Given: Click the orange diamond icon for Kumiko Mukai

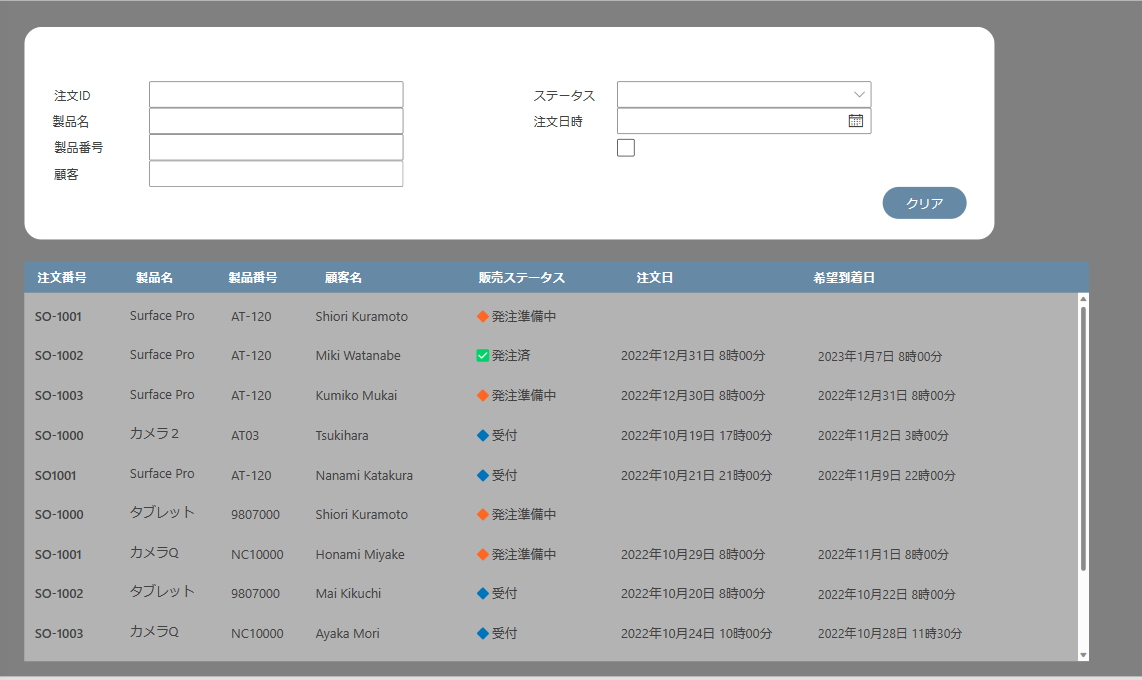Looking at the screenshot, I should tap(482, 395).
